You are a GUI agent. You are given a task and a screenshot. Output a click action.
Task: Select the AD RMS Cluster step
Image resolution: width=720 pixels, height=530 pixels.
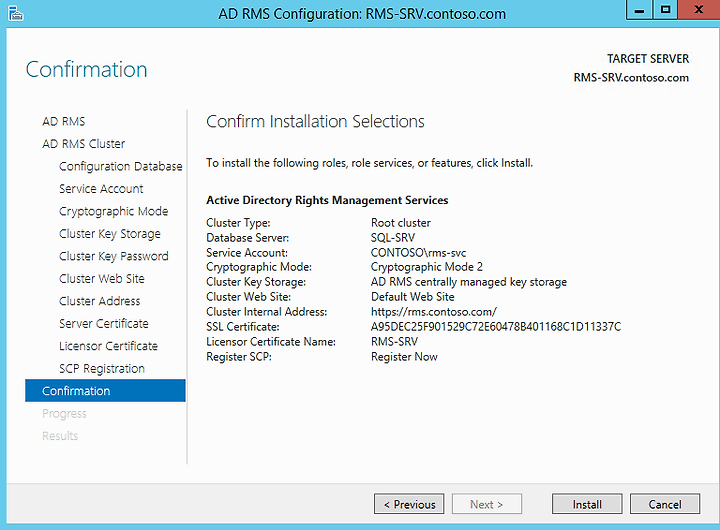[84, 144]
